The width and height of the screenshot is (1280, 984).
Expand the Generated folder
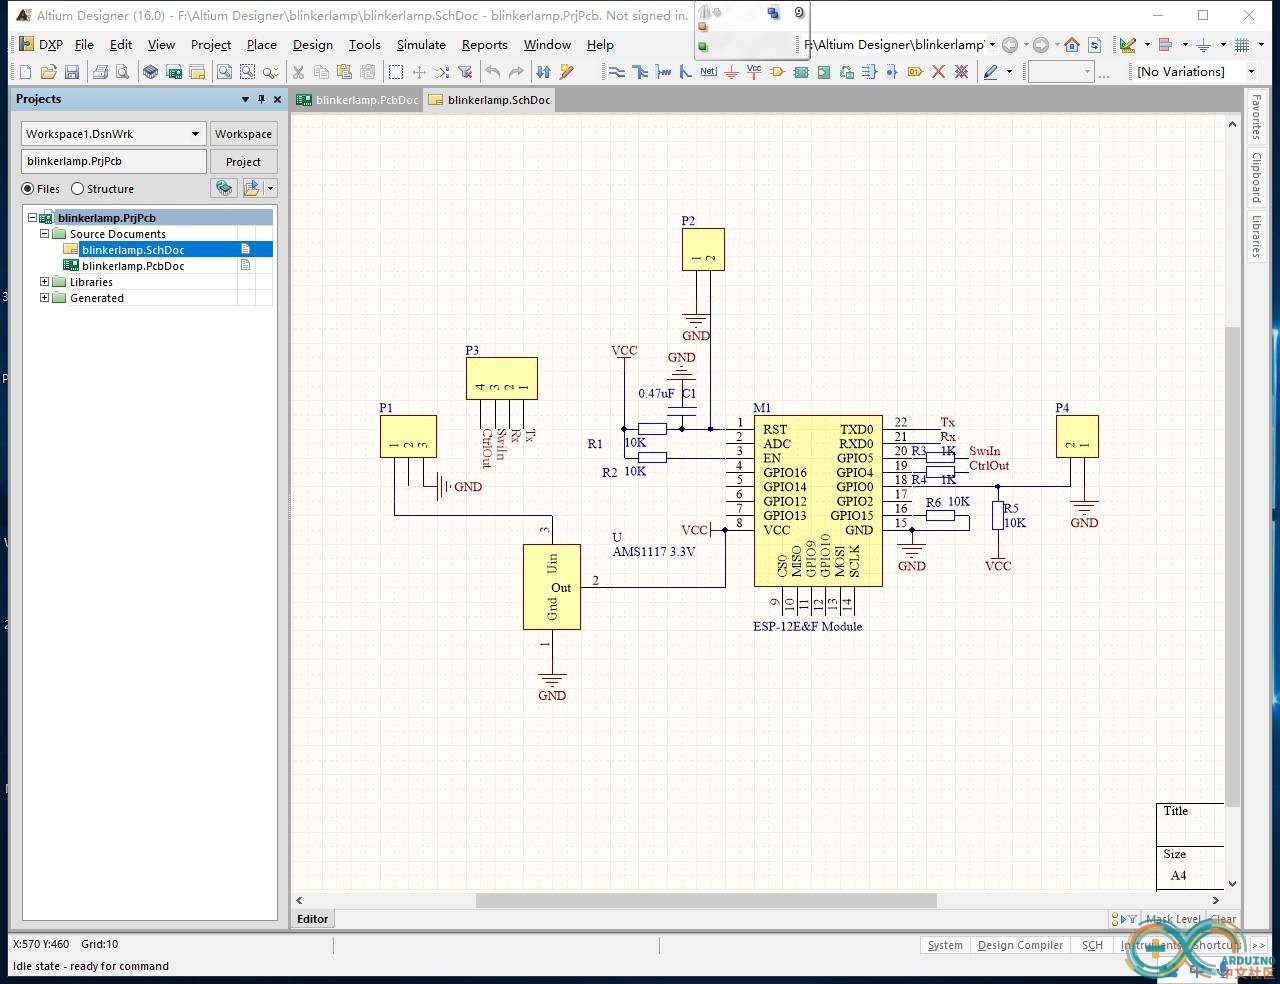[44, 298]
